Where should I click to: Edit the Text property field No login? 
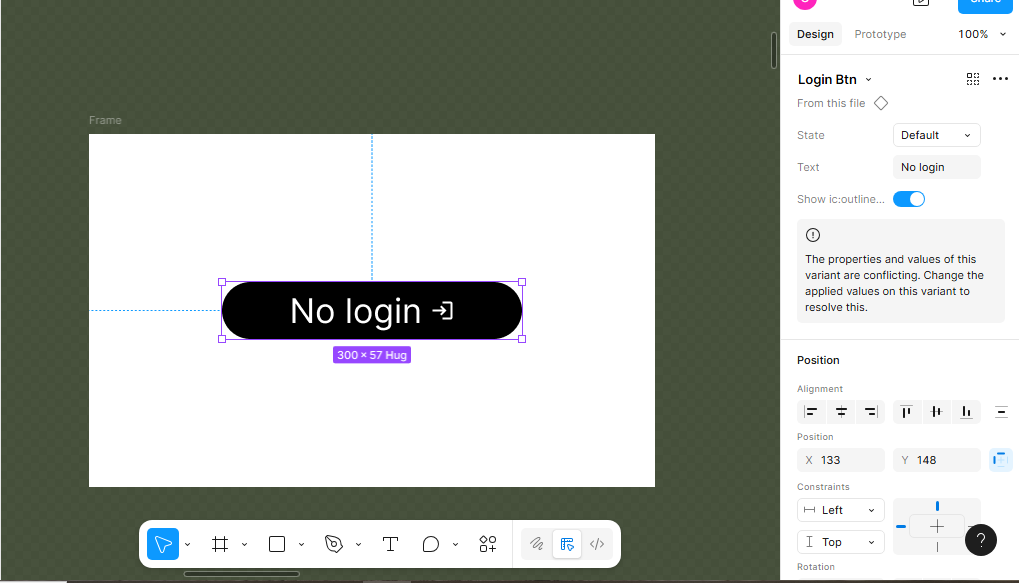[936, 167]
